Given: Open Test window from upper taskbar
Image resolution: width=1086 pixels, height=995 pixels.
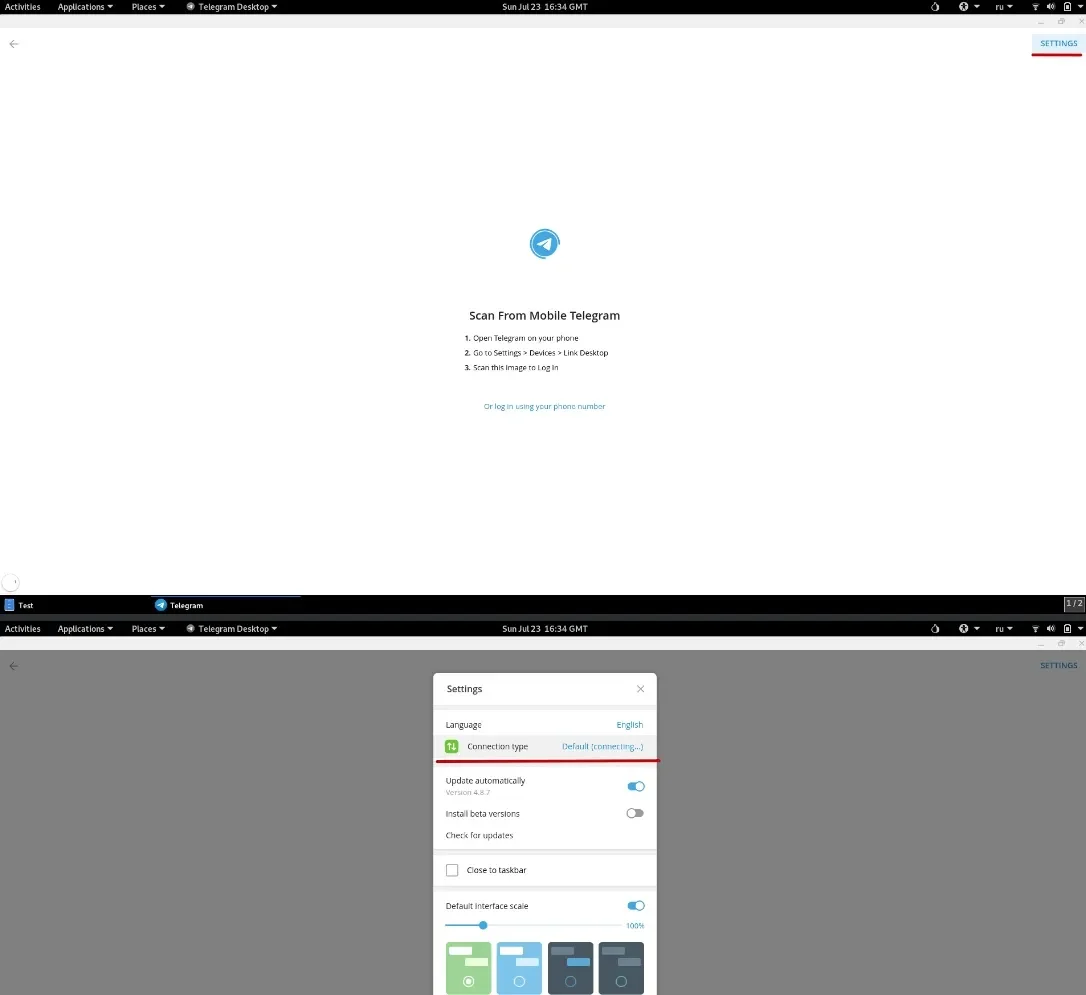Looking at the screenshot, I should click(x=19, y=605).
